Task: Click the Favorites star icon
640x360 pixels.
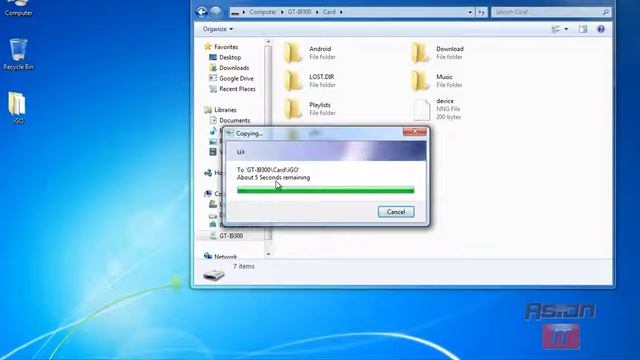Action: pos(208,47)
